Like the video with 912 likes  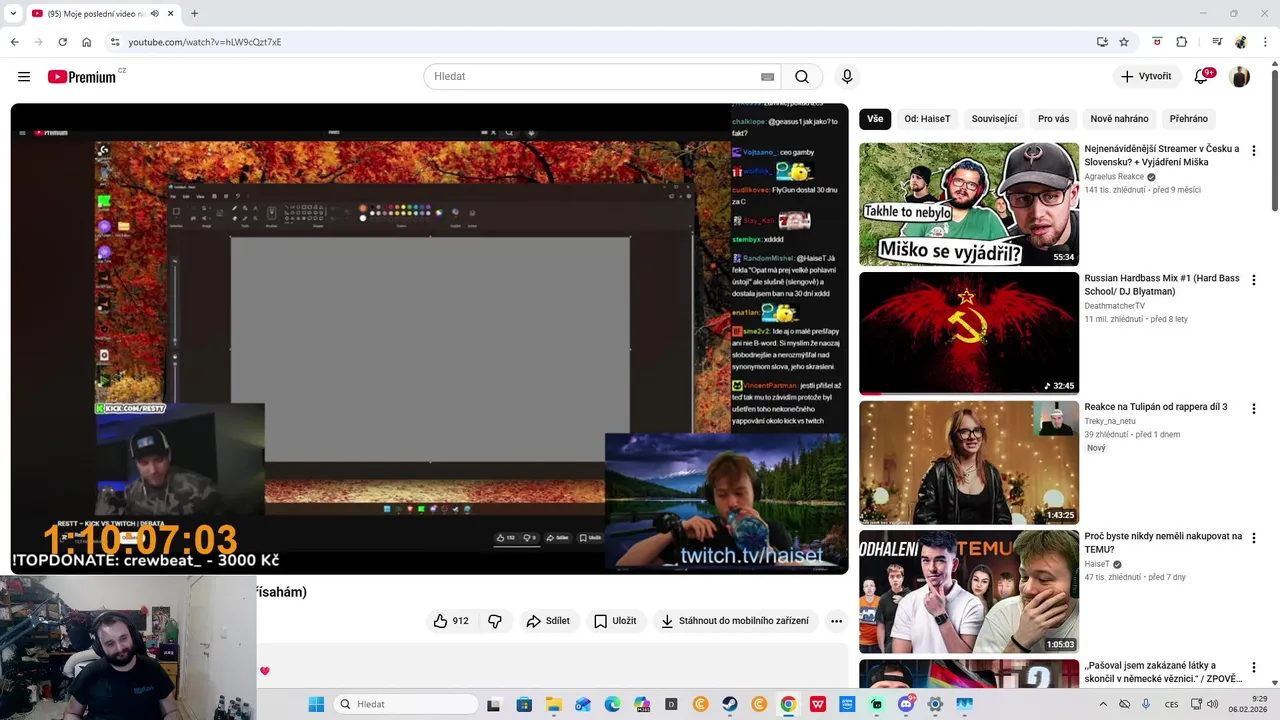click(450, 621)
